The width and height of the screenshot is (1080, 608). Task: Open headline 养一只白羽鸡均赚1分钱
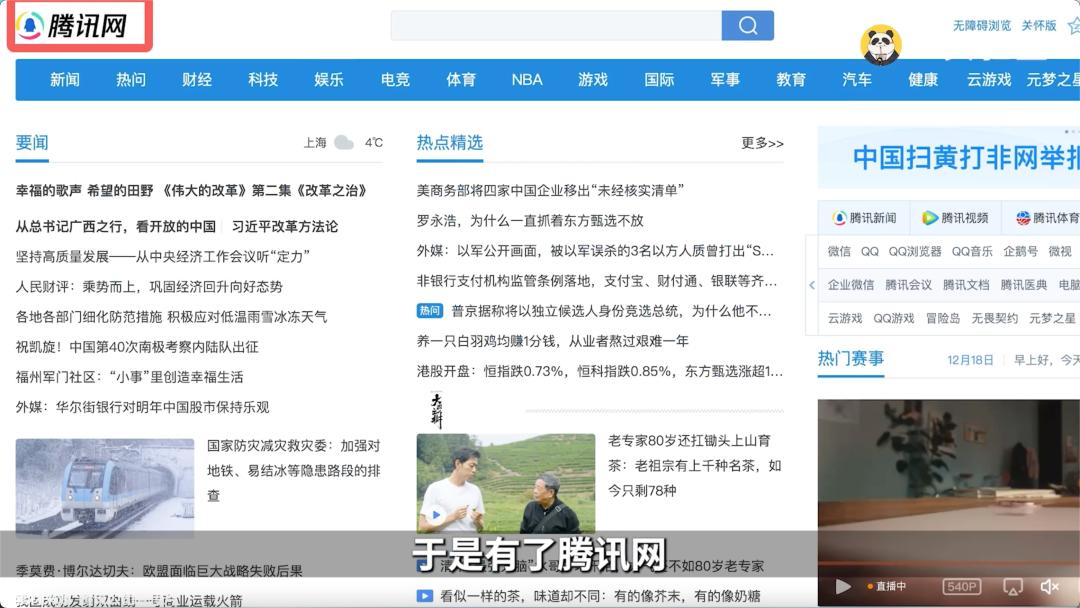pyautogui.click(x=552, y=341)
